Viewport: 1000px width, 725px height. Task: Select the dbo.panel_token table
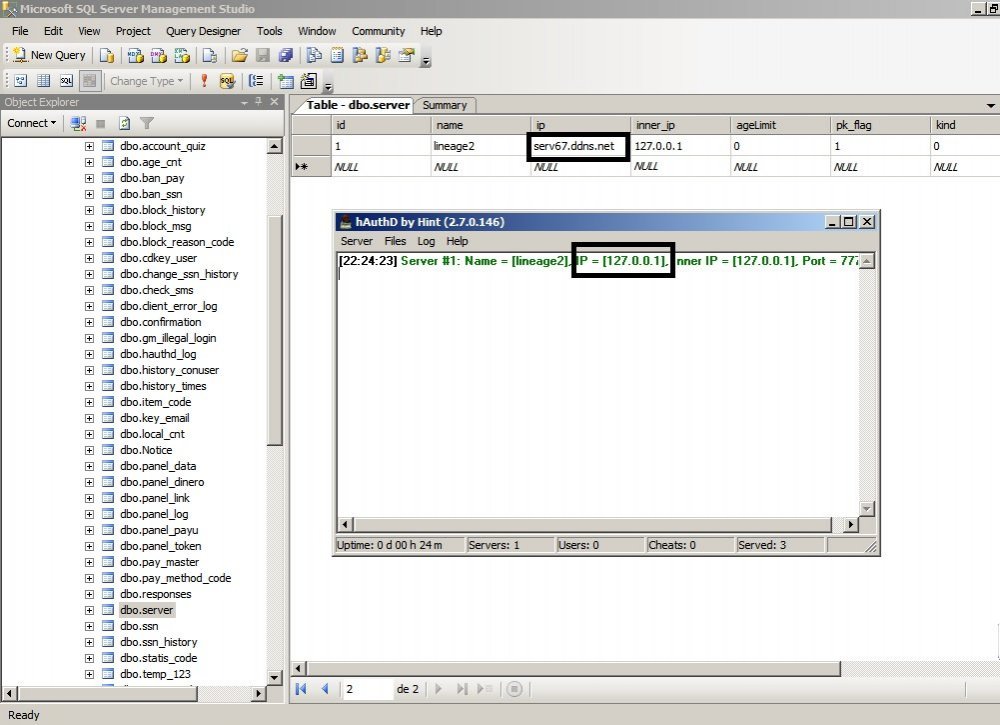tap(160, 546)
